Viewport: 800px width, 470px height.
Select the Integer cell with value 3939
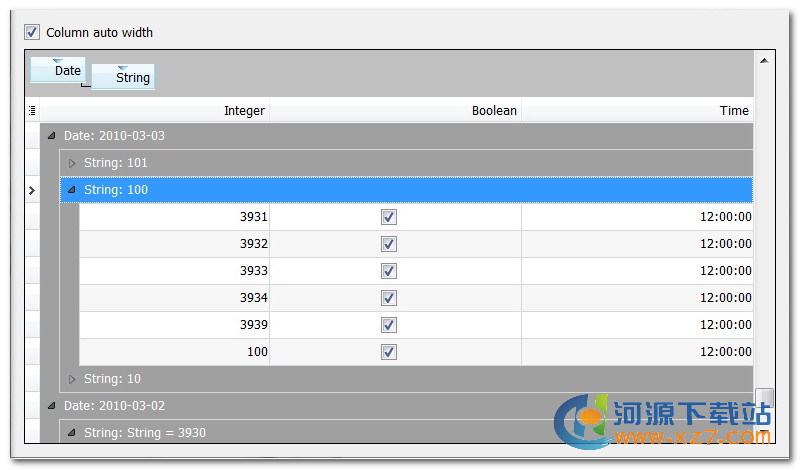(174, 325)
